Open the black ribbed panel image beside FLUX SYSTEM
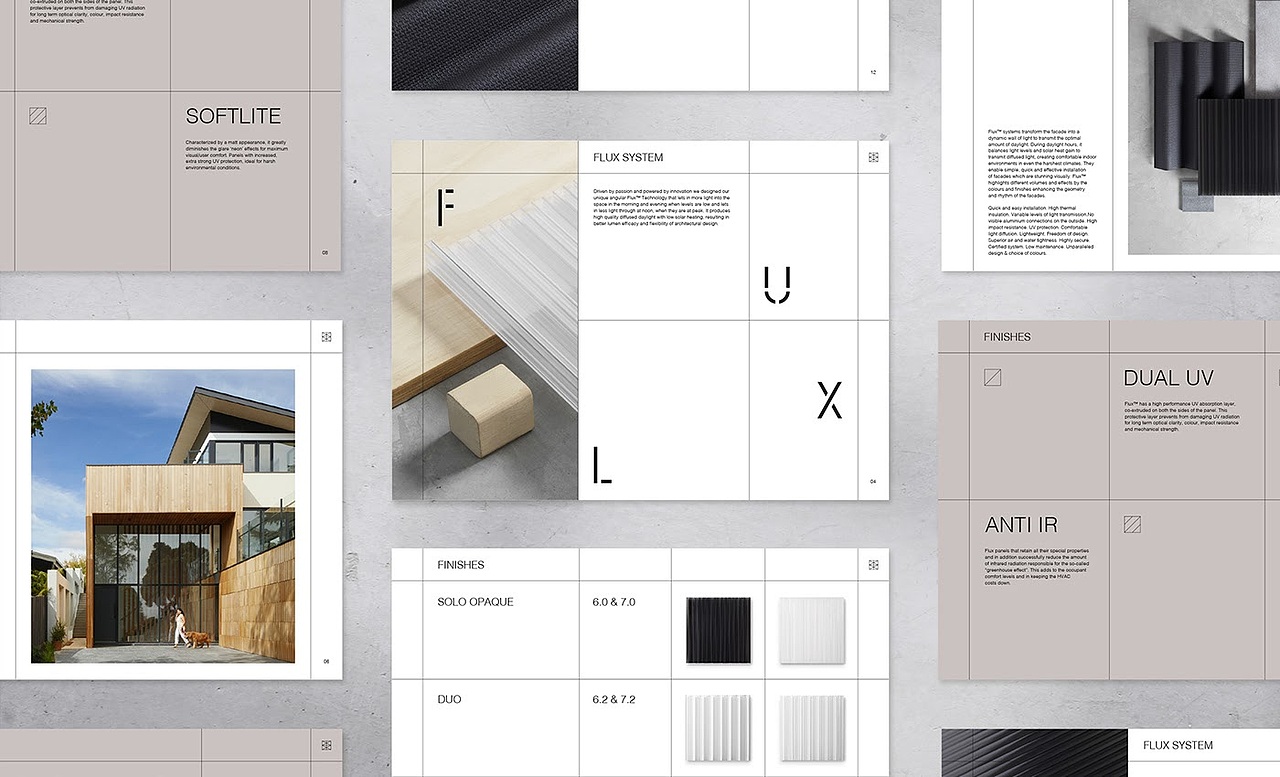The height and width of the screenshot is (777, 1280). tap(1035, 753)
